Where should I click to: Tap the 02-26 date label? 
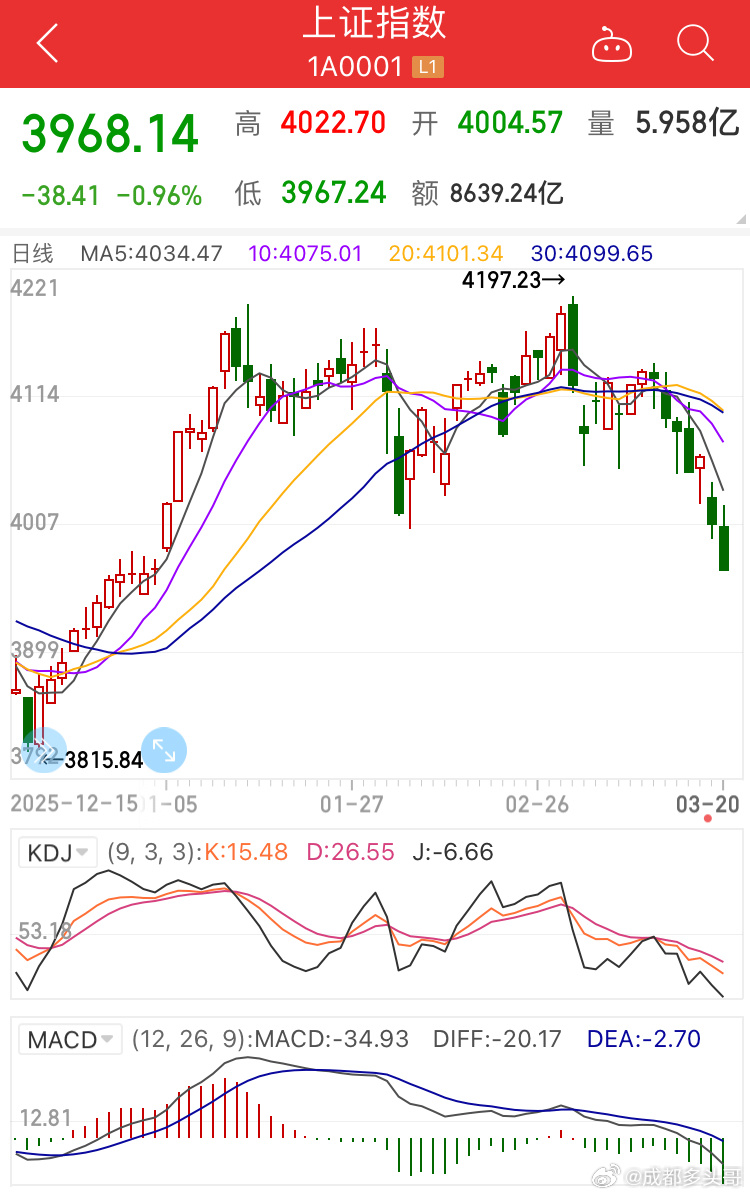click(x=537, y=804)
